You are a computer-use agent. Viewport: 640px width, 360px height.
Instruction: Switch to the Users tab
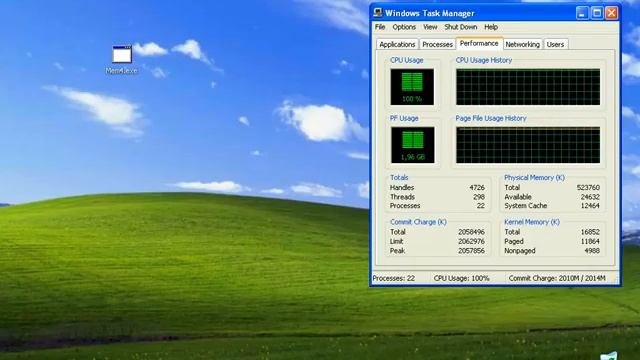555,44
